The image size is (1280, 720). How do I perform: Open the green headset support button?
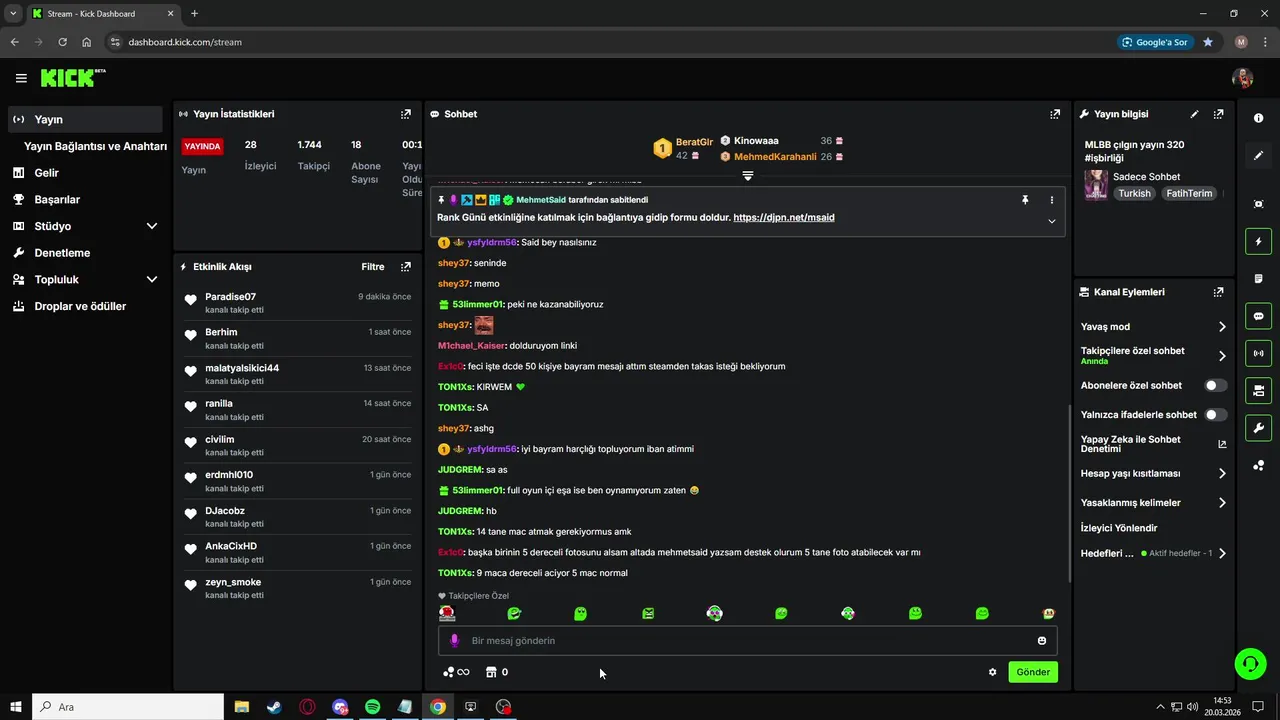[1249, 663]
